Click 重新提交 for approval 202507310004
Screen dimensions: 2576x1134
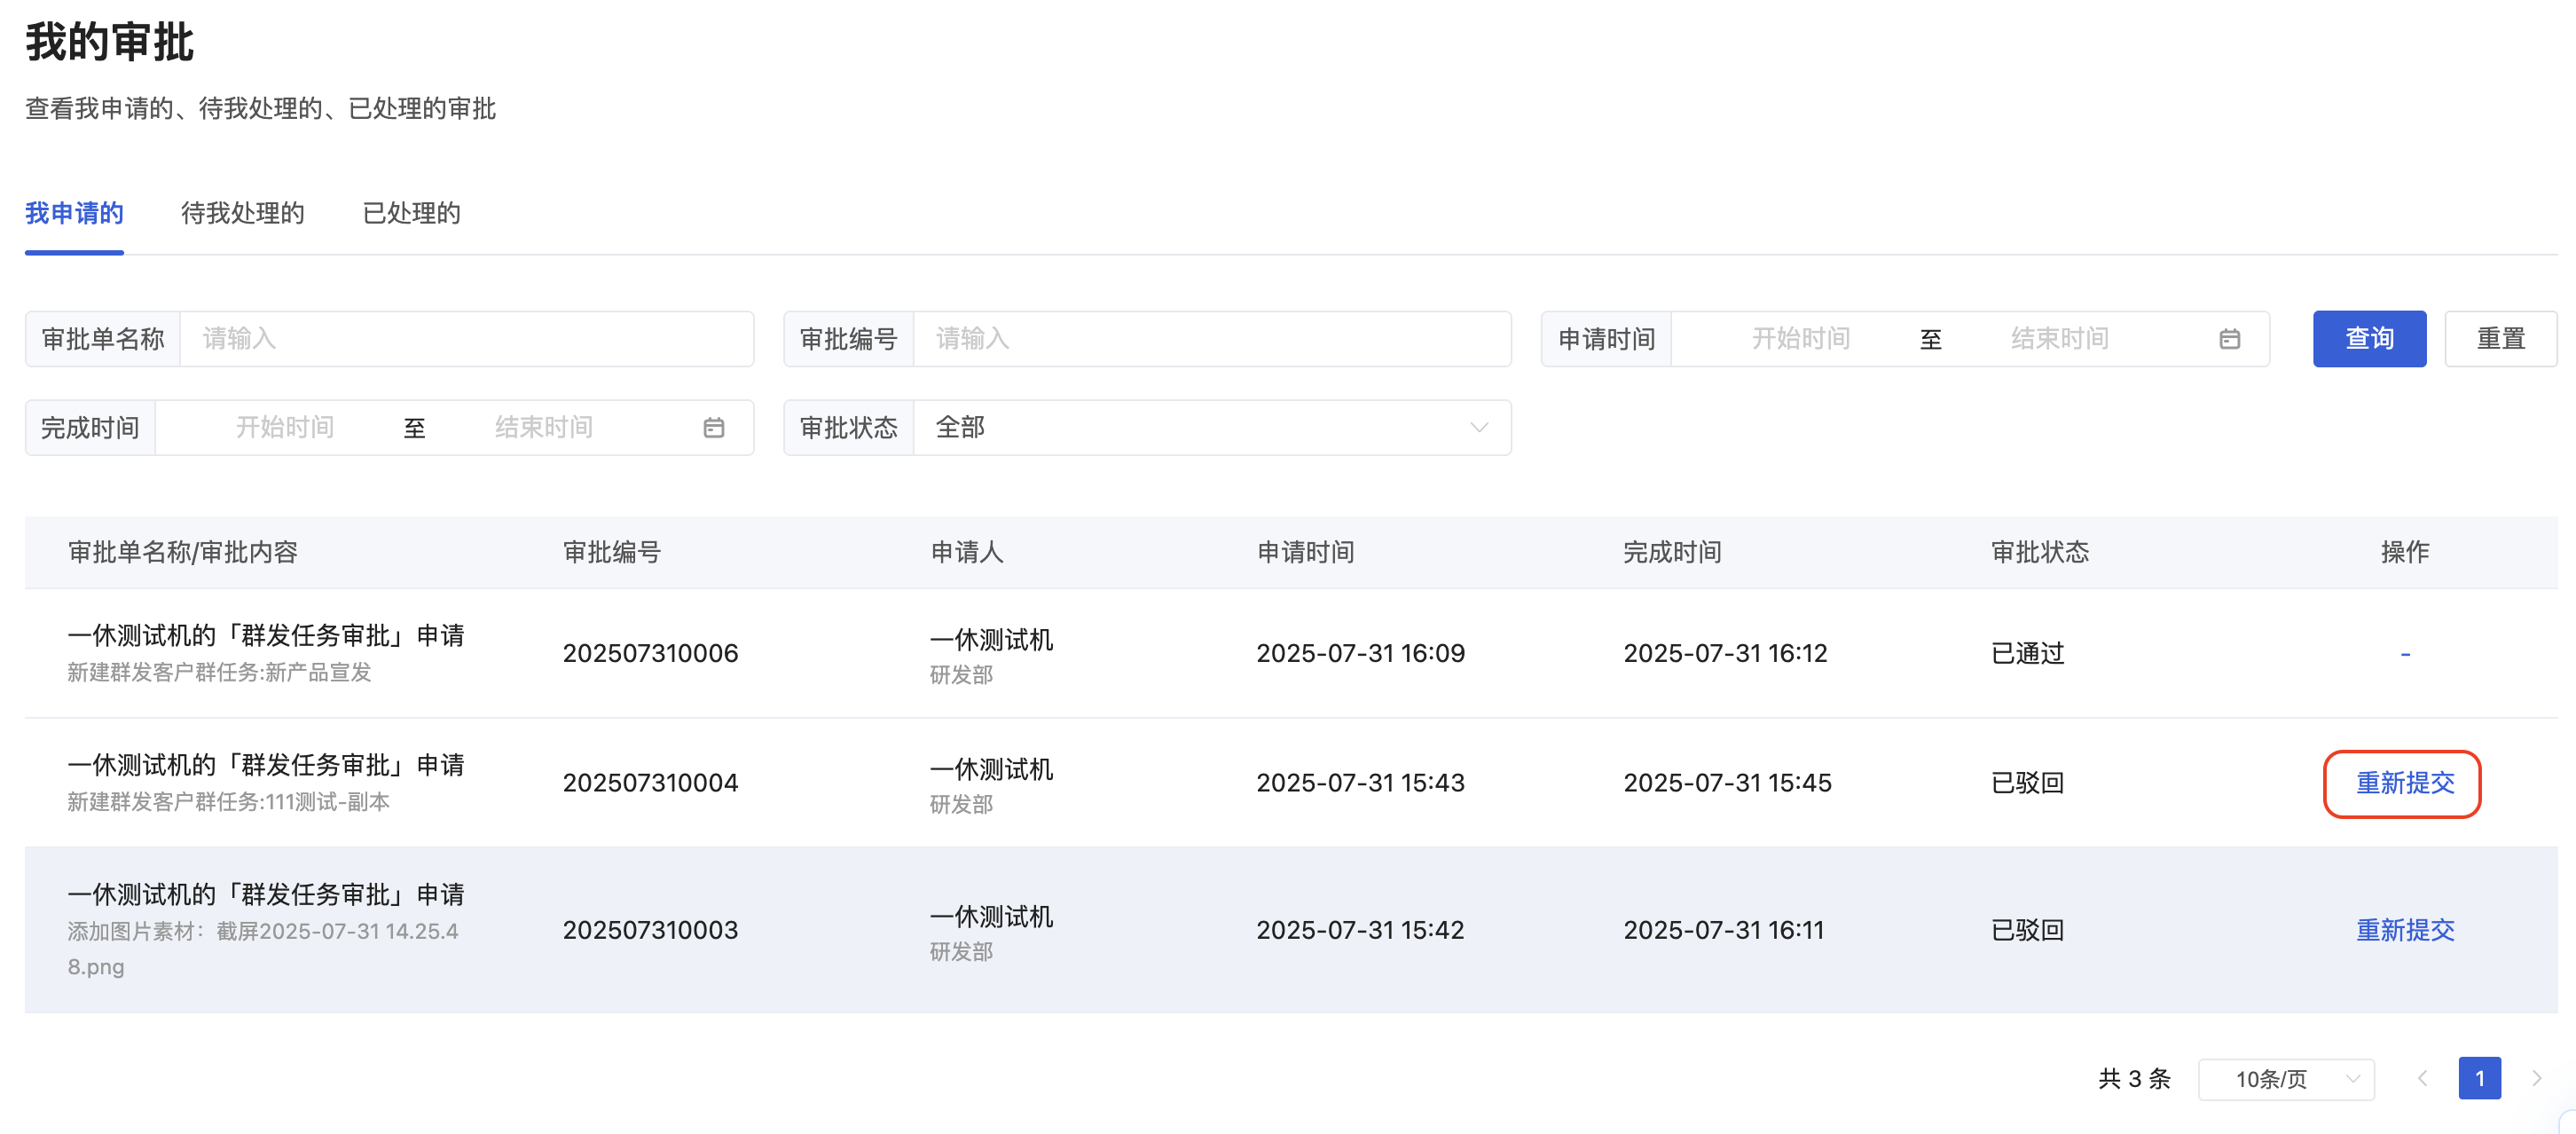[x=2405, y=783]
